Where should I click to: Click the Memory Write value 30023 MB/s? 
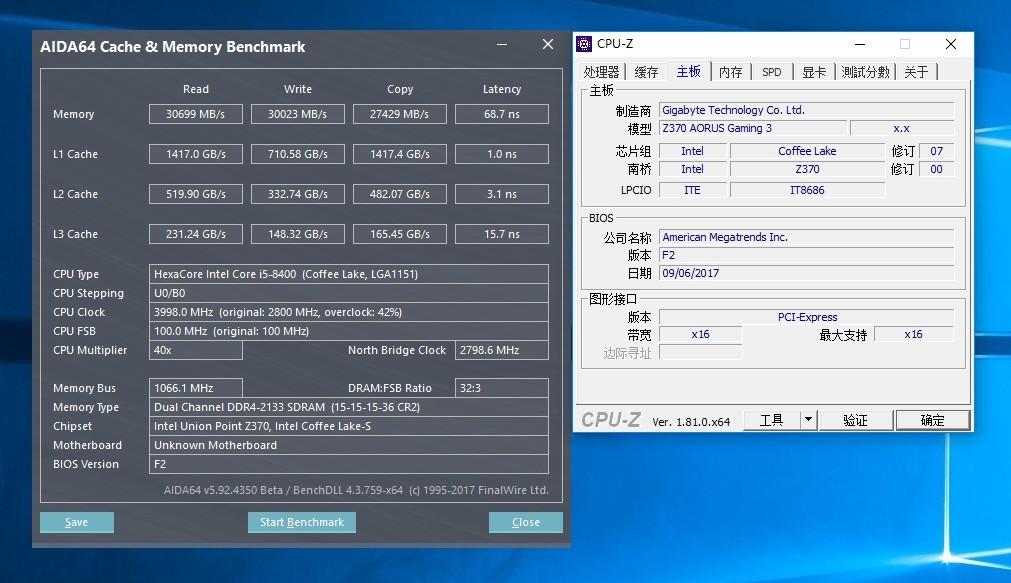[x=297, y=114]
